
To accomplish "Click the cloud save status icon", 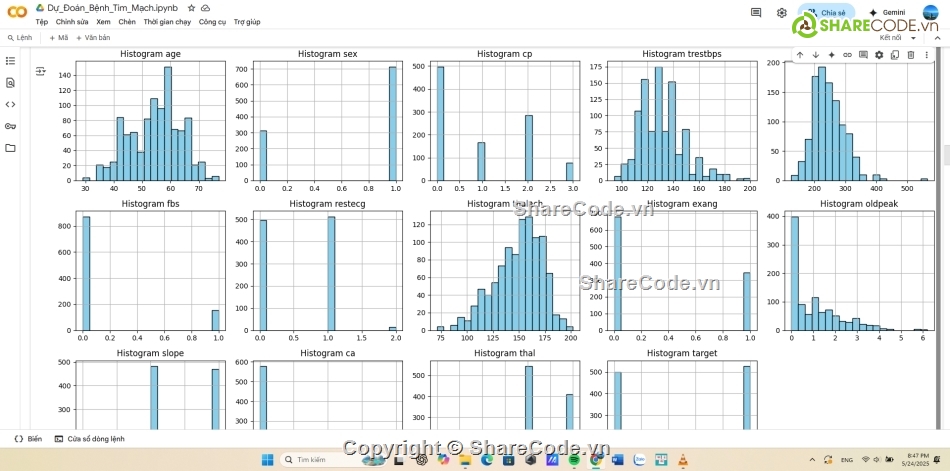I will tap(205, 8).
